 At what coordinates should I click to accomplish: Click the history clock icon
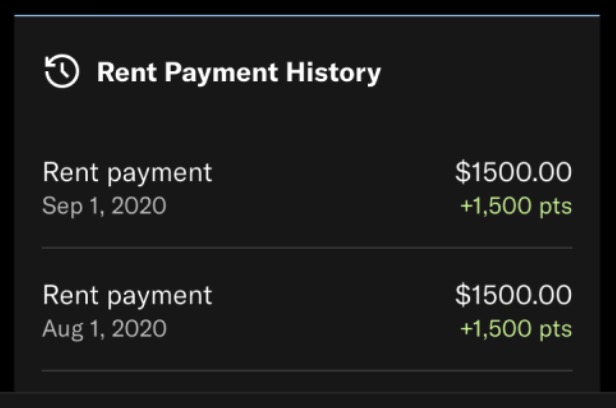(x=62, y=72)
